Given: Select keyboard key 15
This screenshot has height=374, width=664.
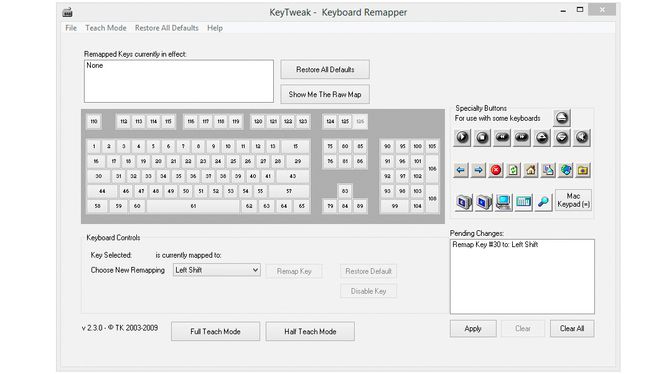Looking at the screenshot, I should click(295, 147).
